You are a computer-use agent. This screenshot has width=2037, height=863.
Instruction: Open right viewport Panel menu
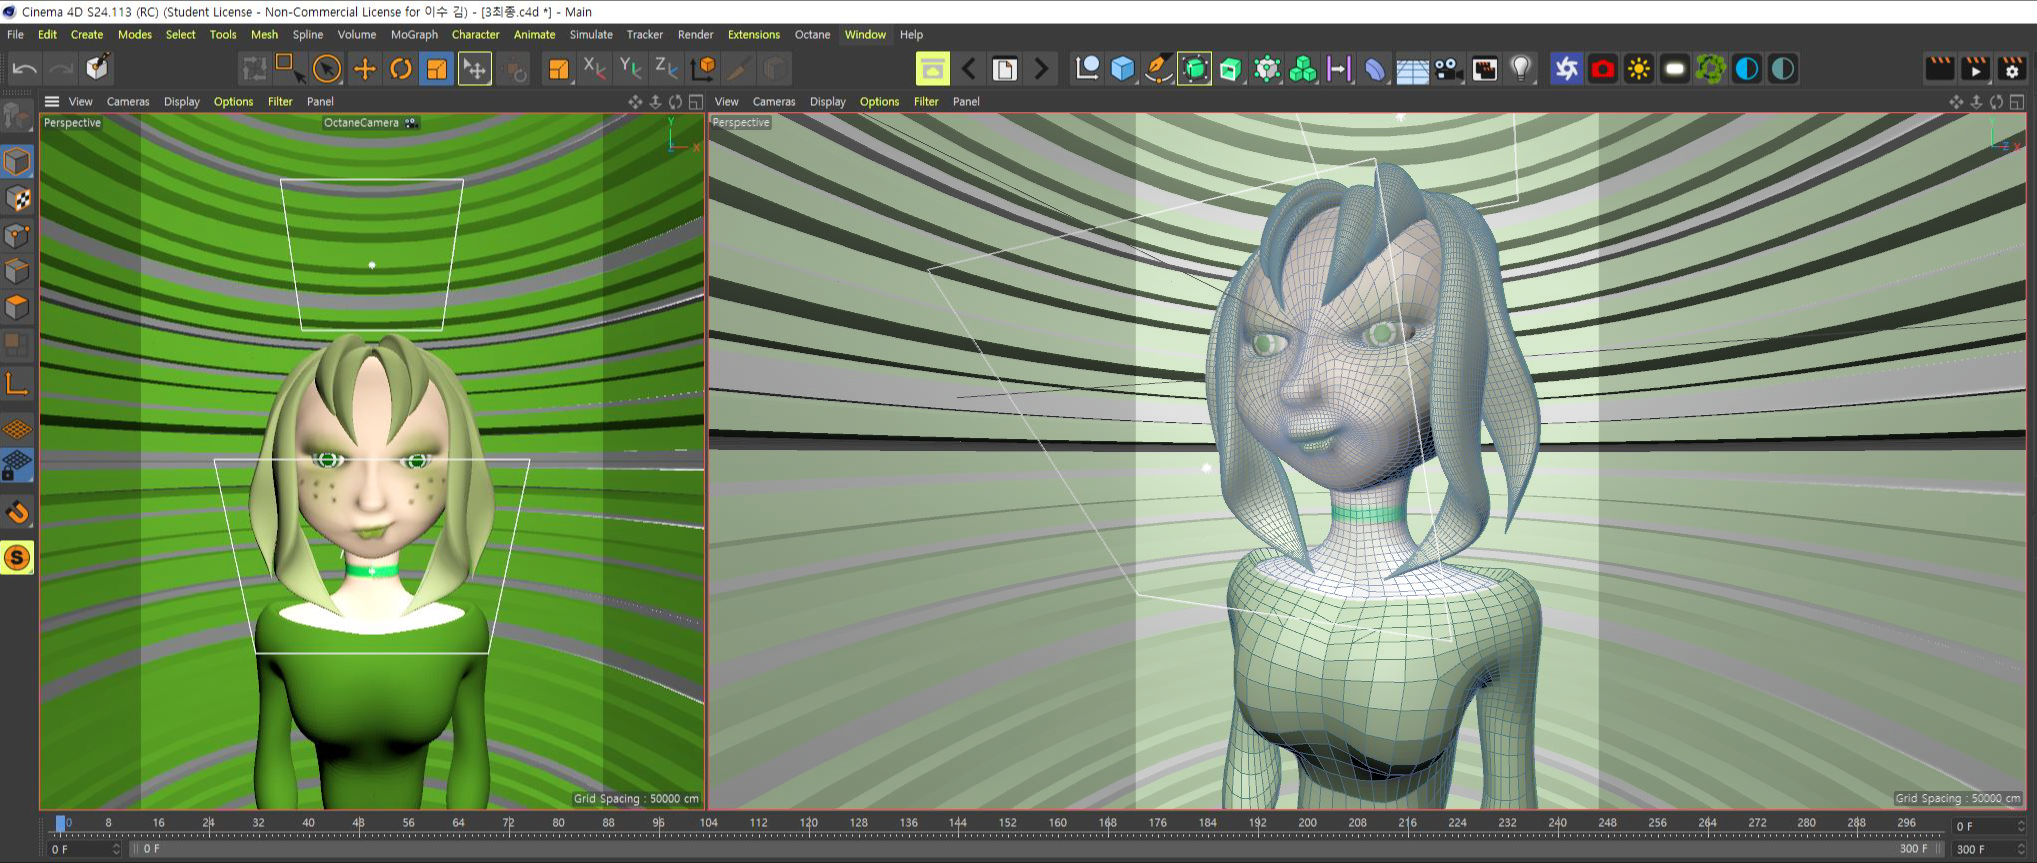tap(966, 101)
